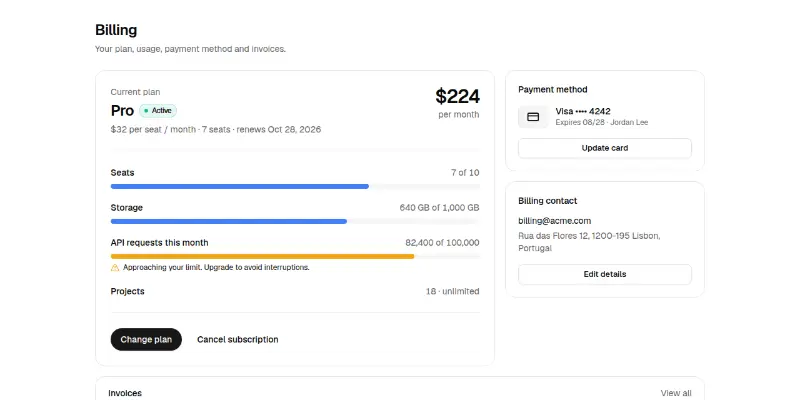The width and height of the screenshot is (800, 400).
Task: Click the Storage usage label
Action: pos(127,208)
